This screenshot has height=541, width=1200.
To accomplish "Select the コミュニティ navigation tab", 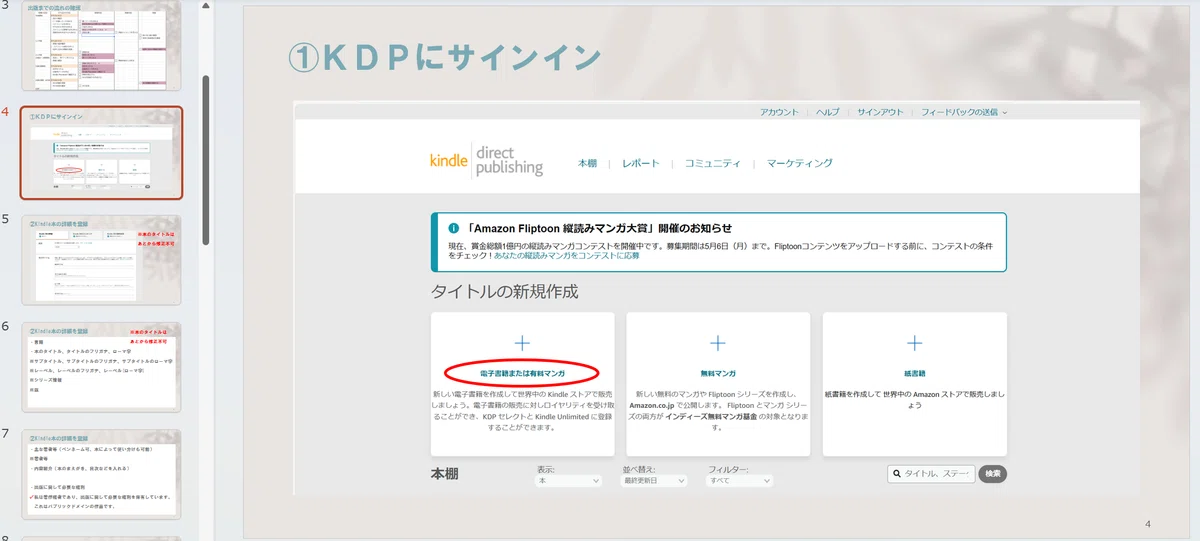I will (712, 163).
